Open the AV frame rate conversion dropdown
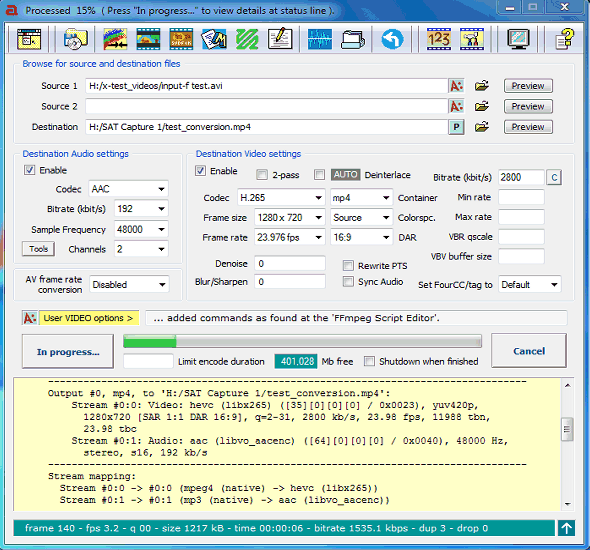This screenshot has width=590, height=550. [129, 285]
